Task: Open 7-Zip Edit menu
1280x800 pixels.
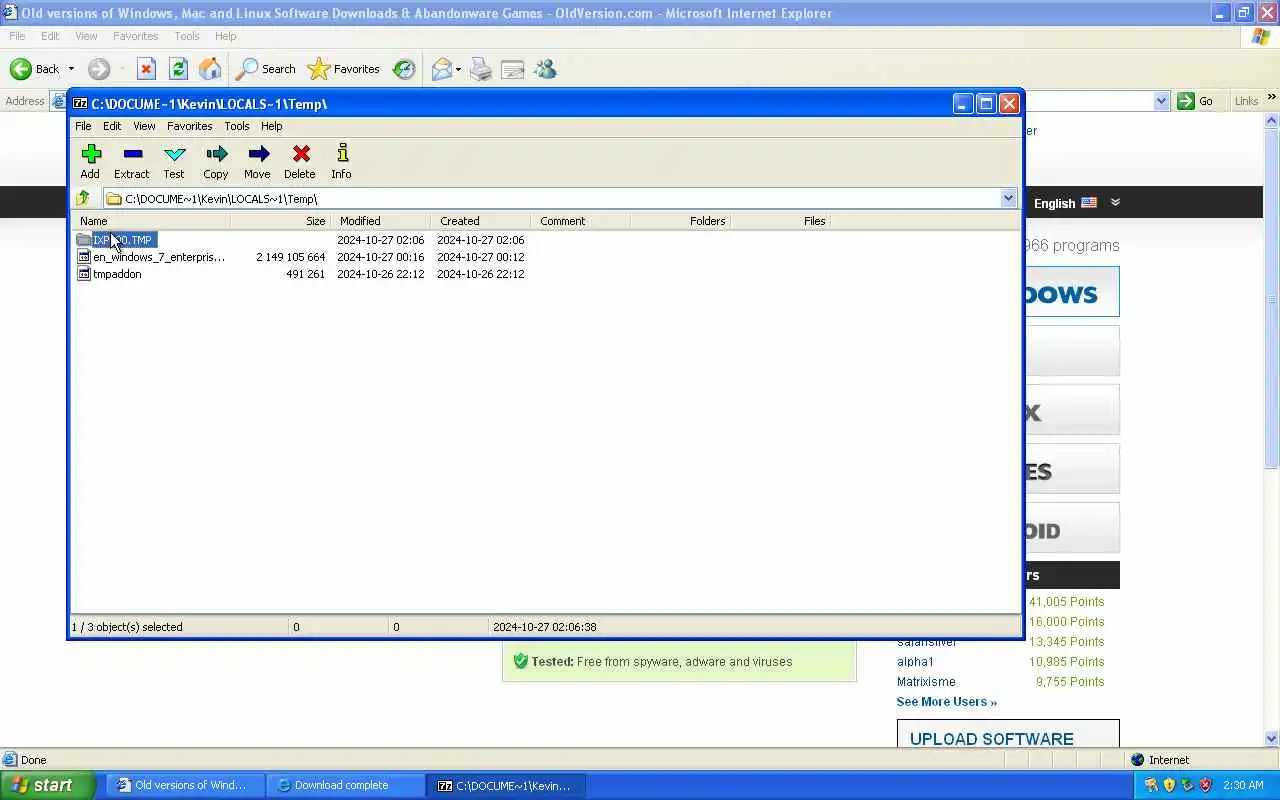Action: tap(112, 126)
